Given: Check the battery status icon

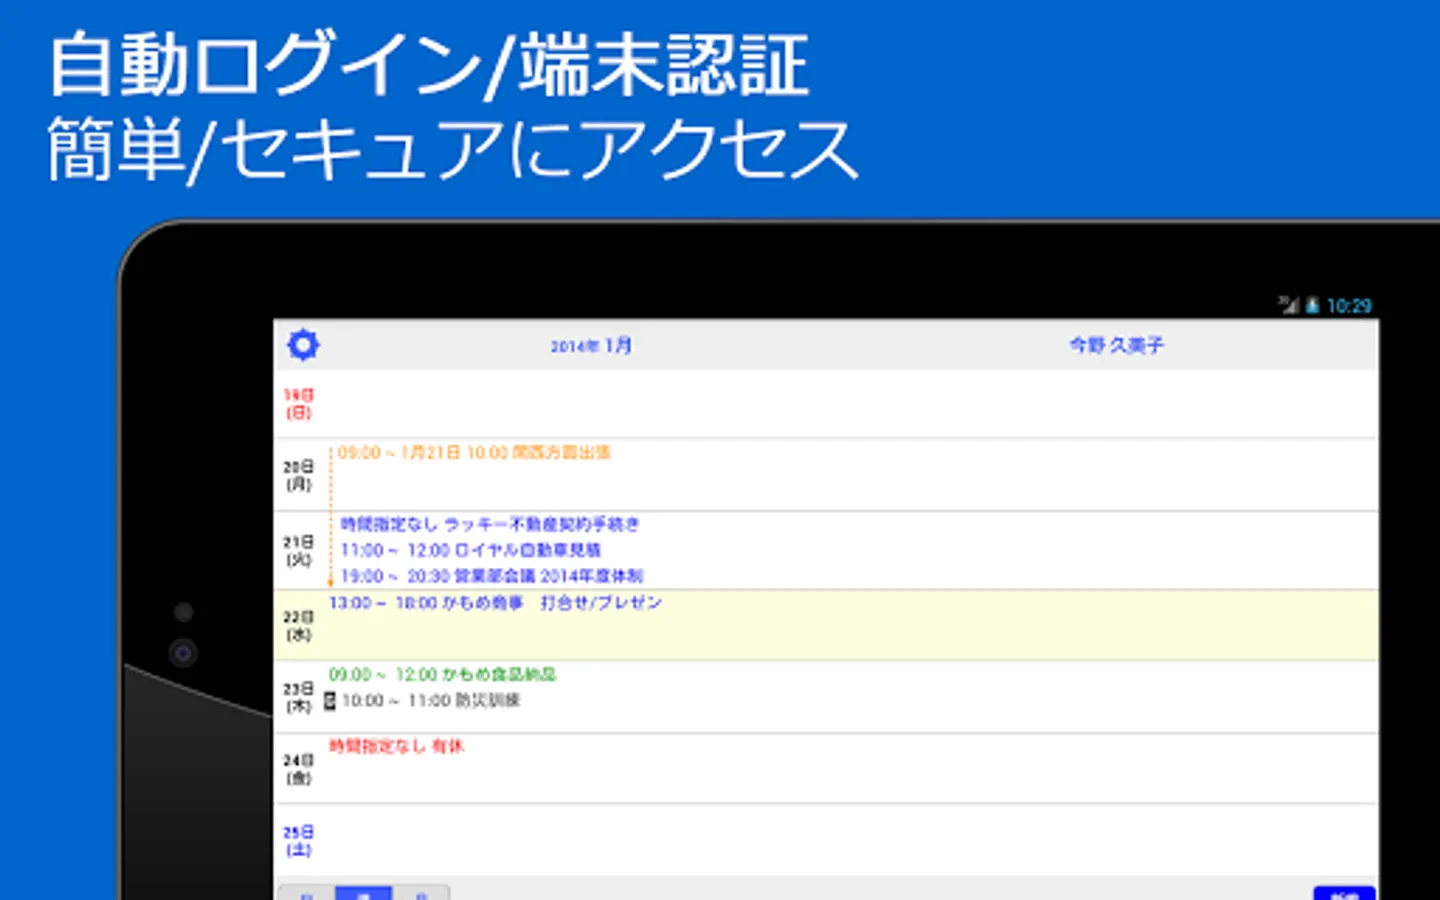Looking at the screenshot, I should coord(1312,305).
